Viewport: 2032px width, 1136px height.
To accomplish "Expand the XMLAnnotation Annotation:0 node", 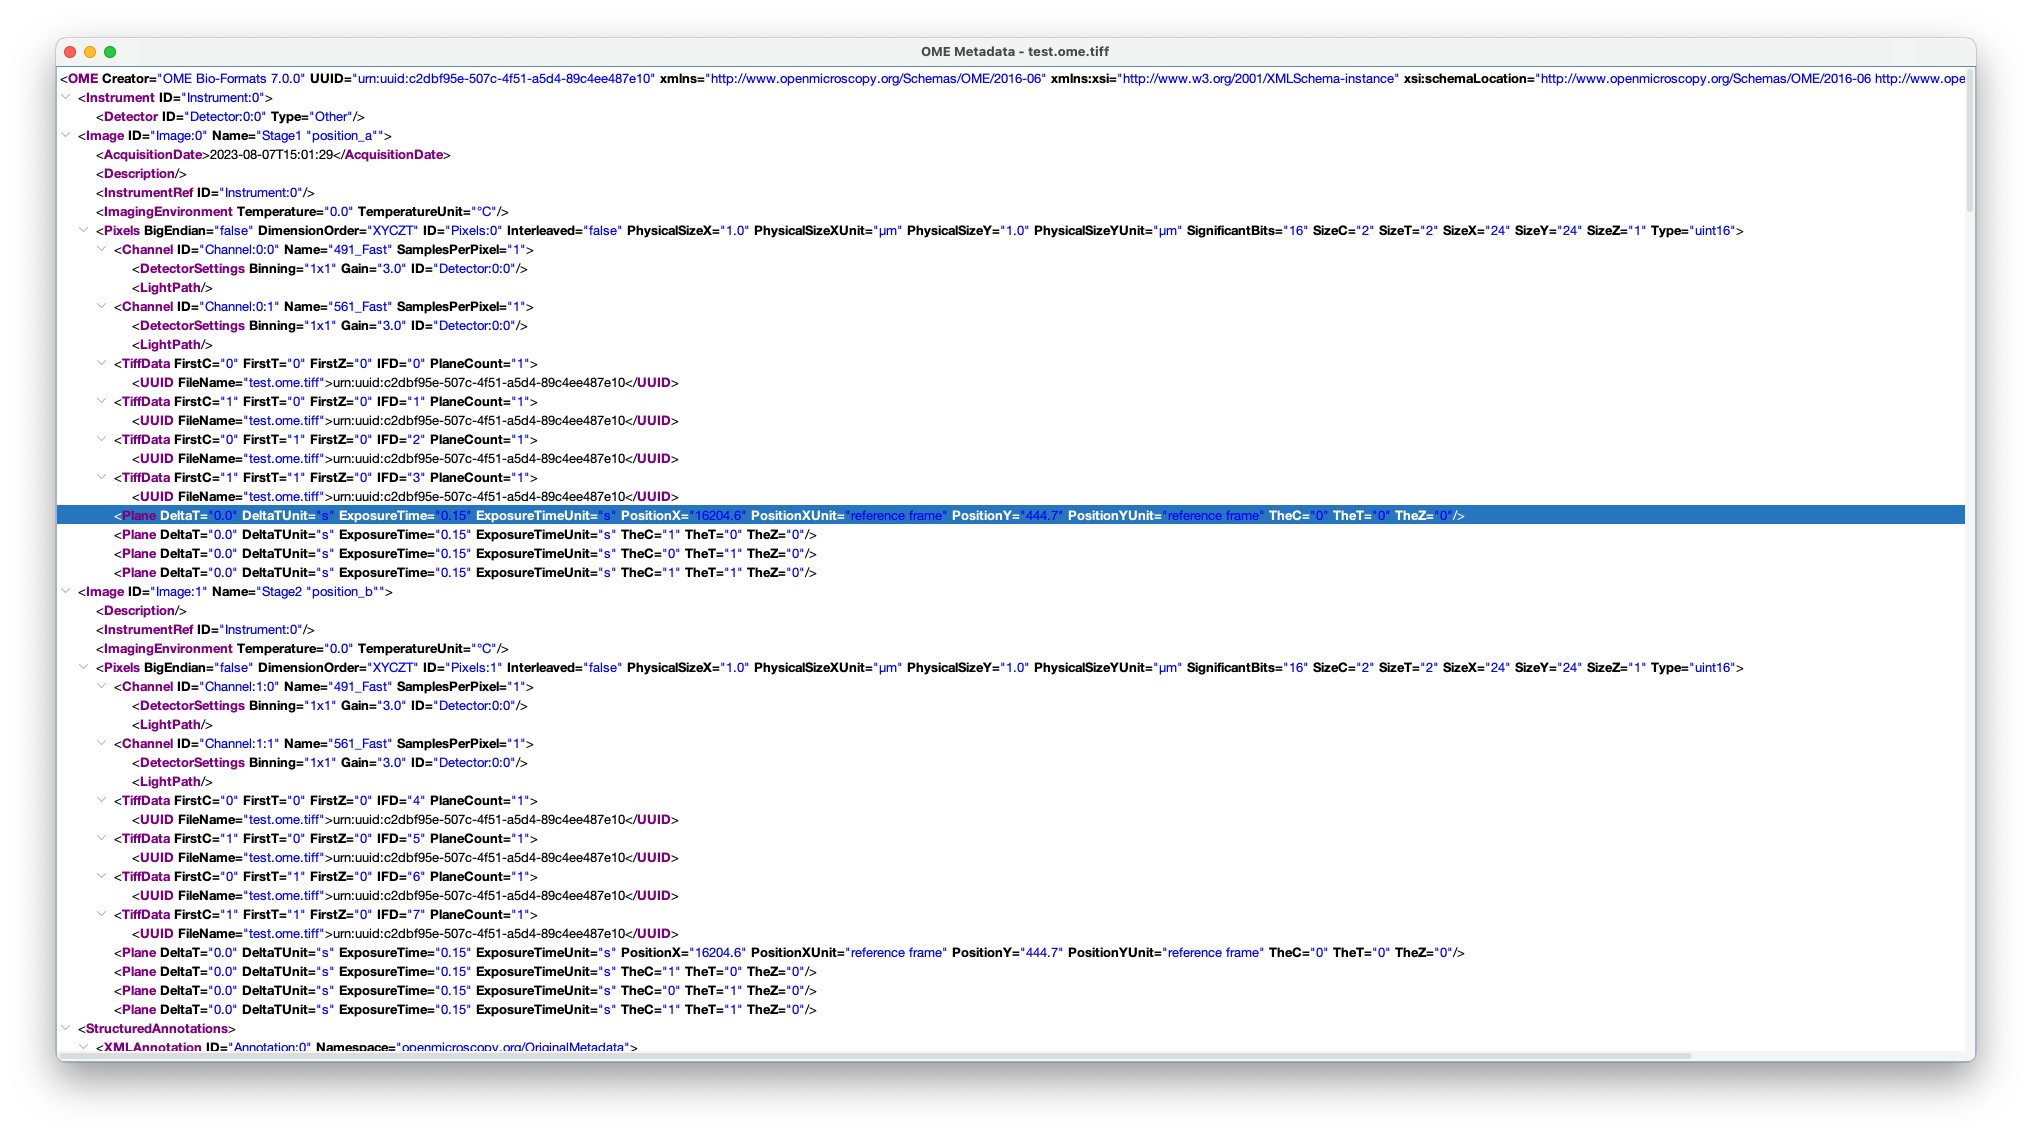I will (x=84, y=1046).
